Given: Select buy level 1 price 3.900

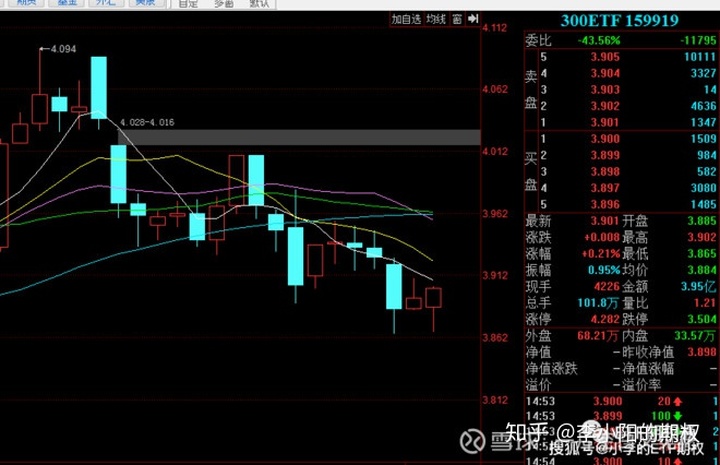Looking at the screenshot, I should pos(605,139).
